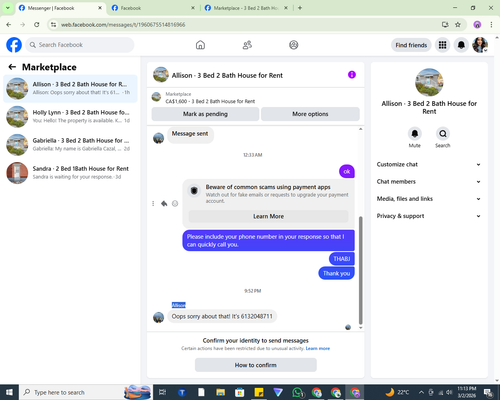This screenshot has width=500, height=400.
Task: Open new browser tab with plus icon
Action: [x=300, y=8]
